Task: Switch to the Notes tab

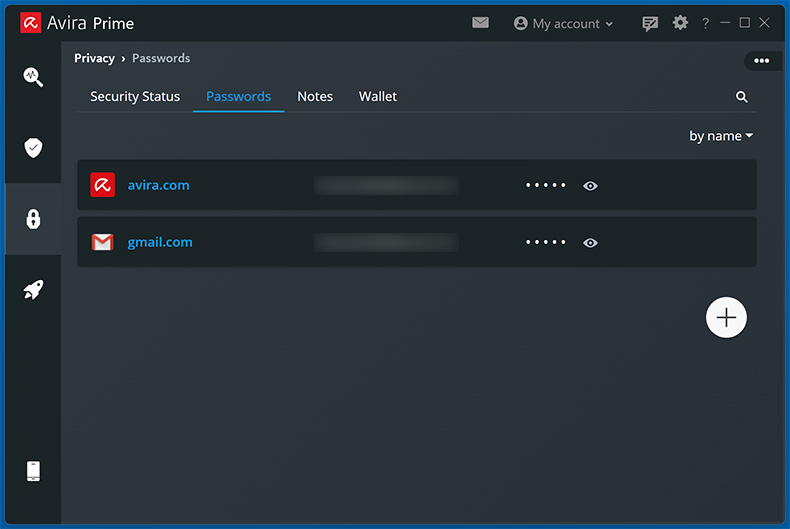Action: point(315,96)
